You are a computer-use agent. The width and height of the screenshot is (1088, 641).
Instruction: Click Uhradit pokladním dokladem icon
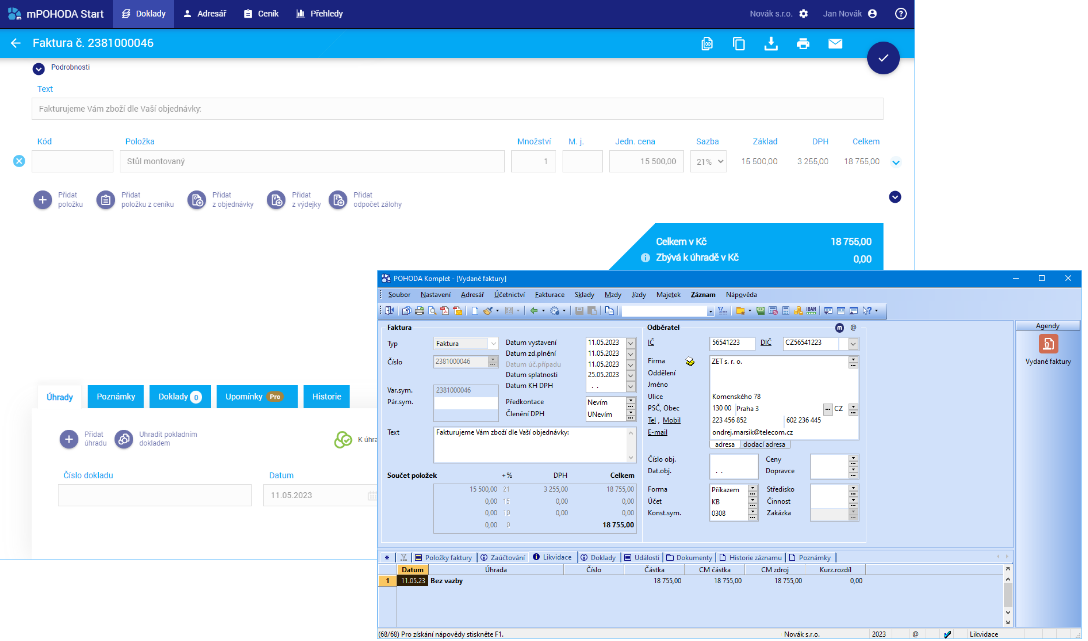(124, 439)
